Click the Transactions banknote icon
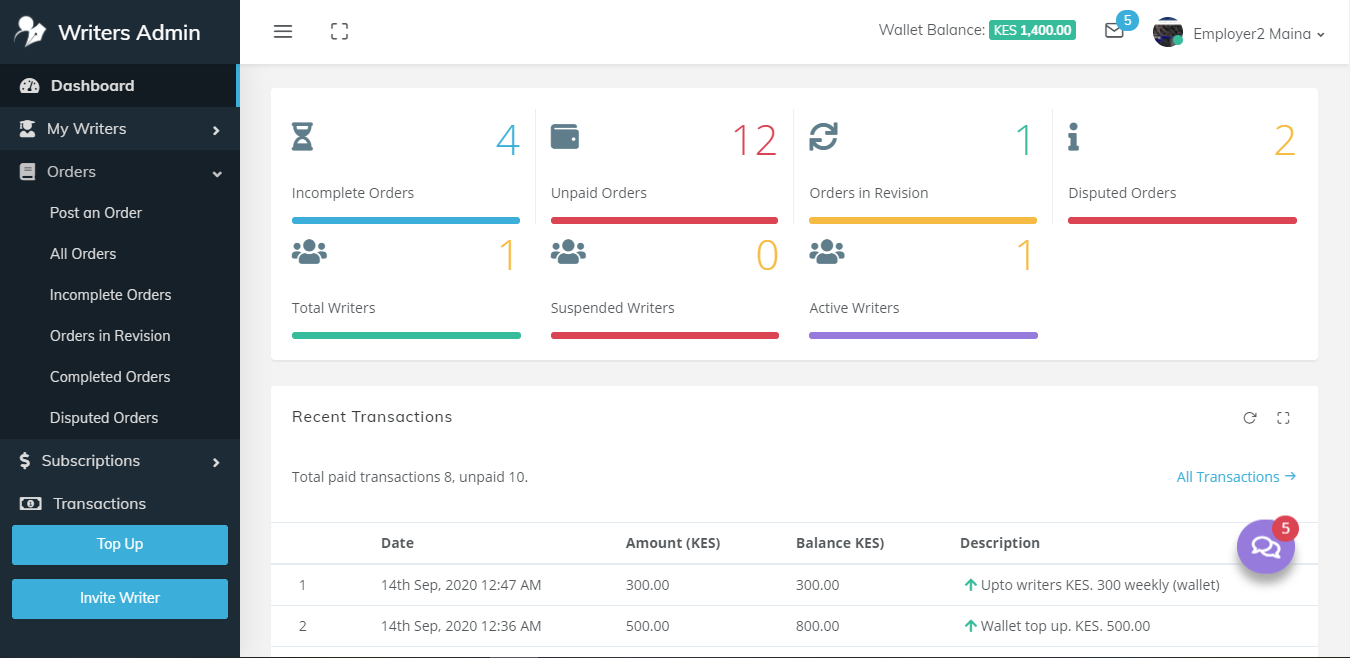Screen dimensions: 1350x658 (30, 504)
